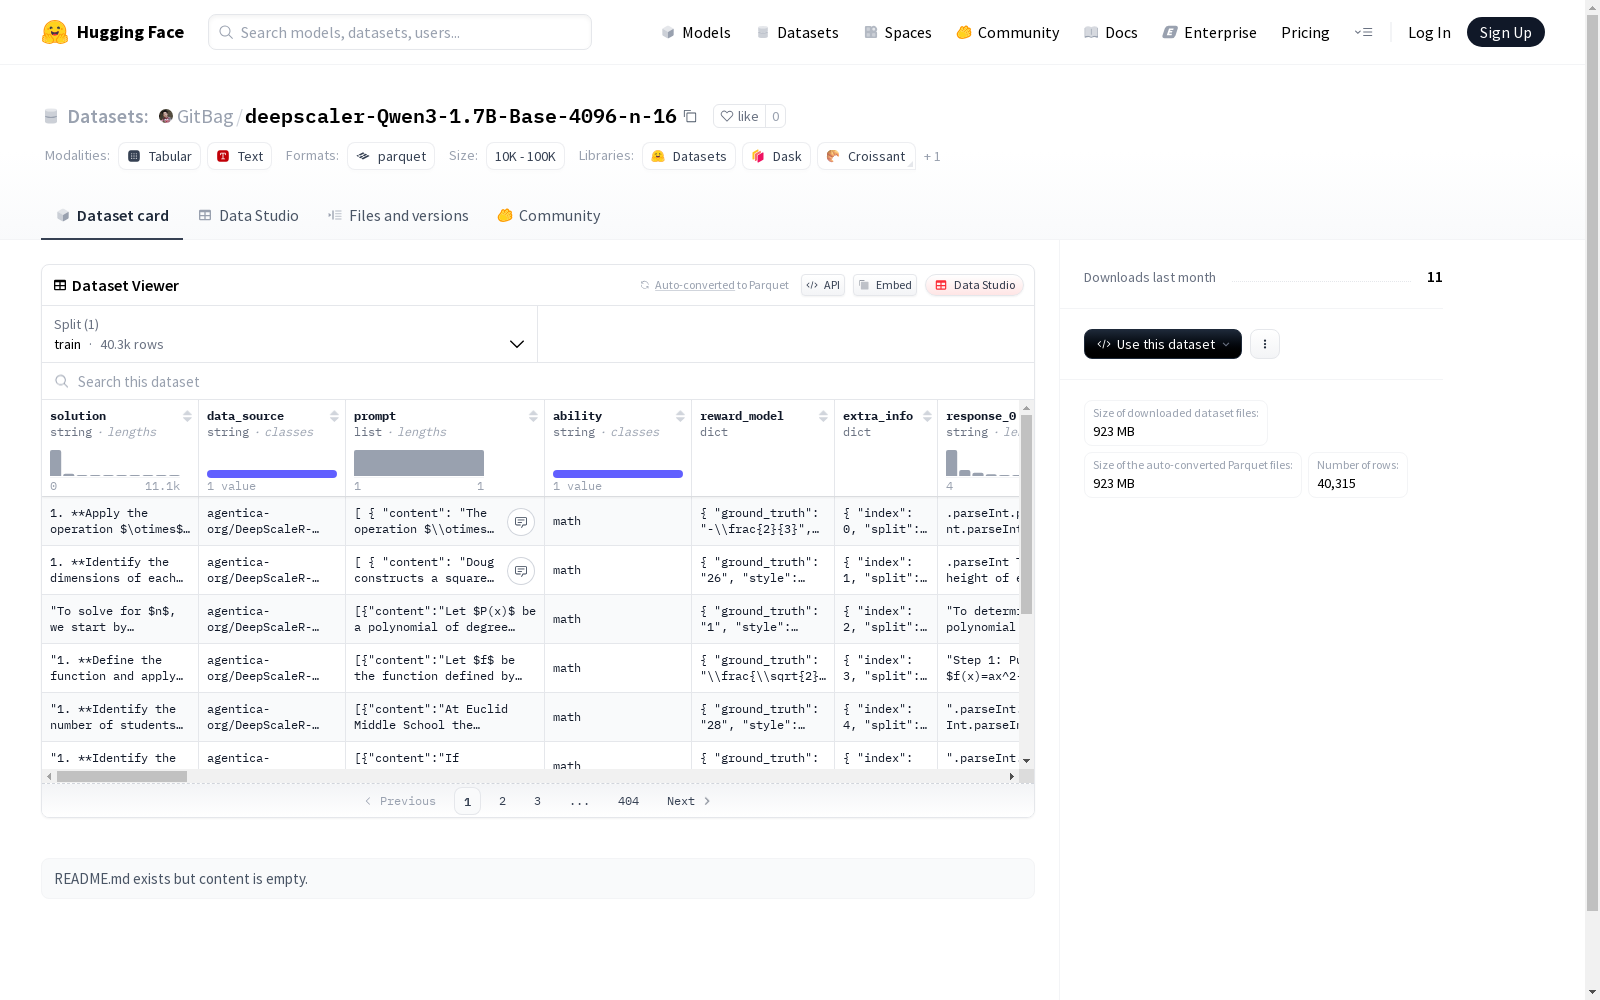This screenshot has height=1000, width=1600.
Task: Click the dataset title deepscaler-Qwen3-1.7B-Base-4096-n-16
Action: click(x=461, y=116)
